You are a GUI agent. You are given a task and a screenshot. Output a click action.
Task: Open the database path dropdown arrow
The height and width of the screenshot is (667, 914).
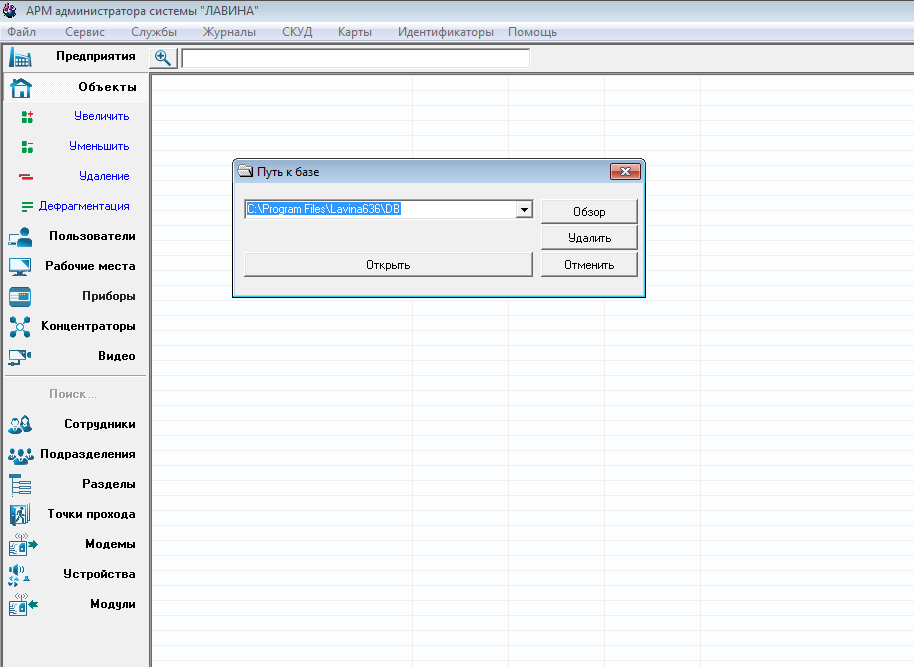tap(524, 209)
